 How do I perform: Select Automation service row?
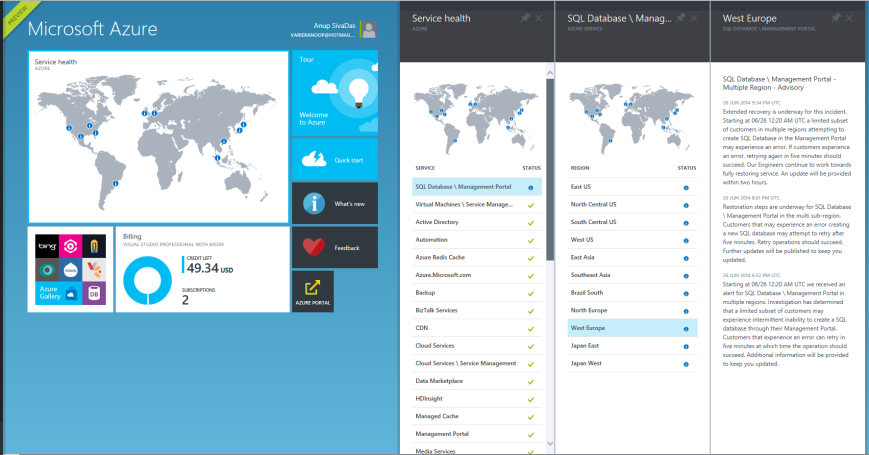(477, 240)
